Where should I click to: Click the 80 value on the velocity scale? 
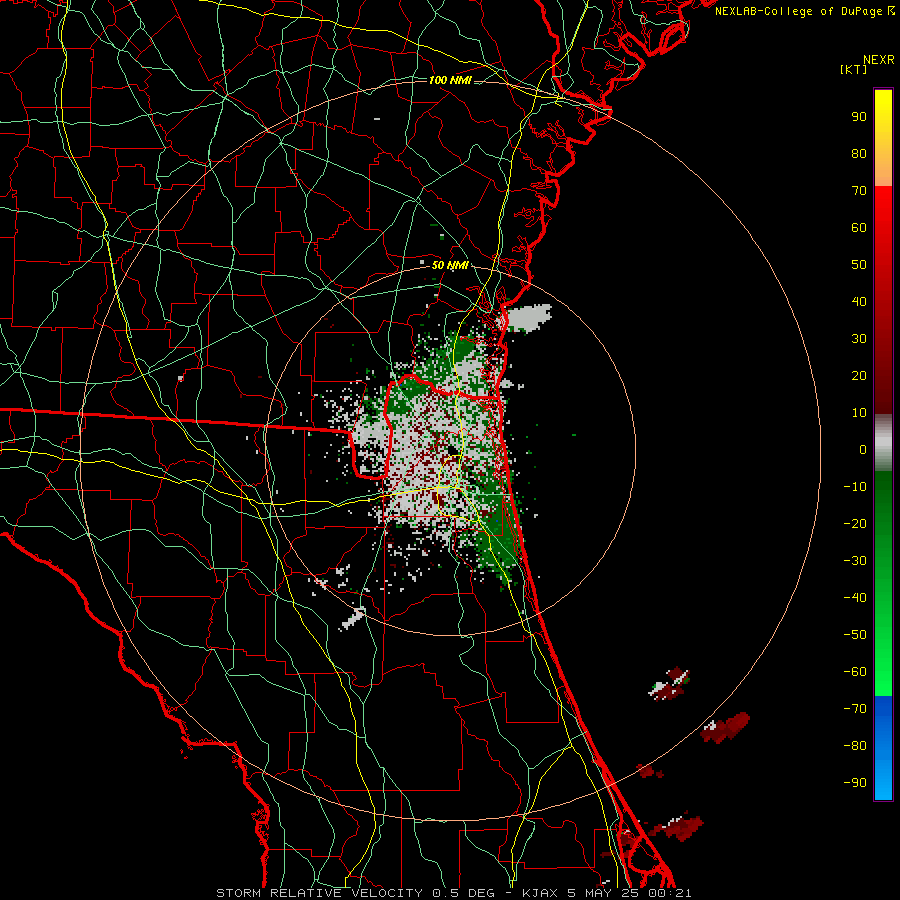[x=859, y=153]
